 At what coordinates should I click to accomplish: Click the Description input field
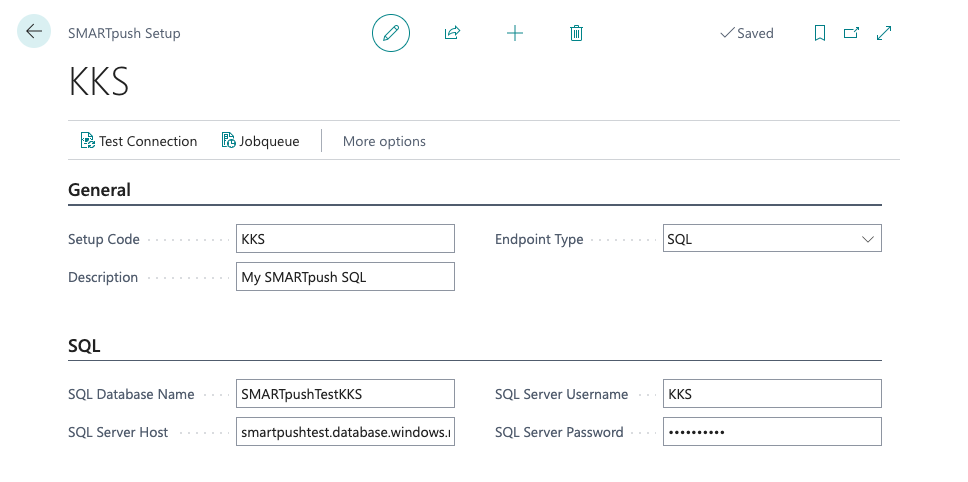(x=345, y=277)
